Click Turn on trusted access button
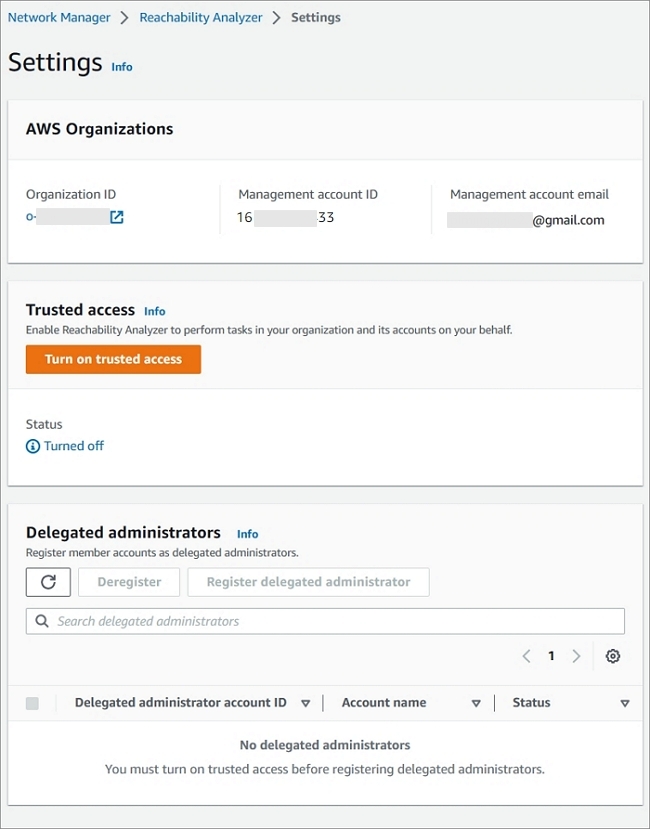This screenshot has width=650, height=829. click(x=113, y=360)
